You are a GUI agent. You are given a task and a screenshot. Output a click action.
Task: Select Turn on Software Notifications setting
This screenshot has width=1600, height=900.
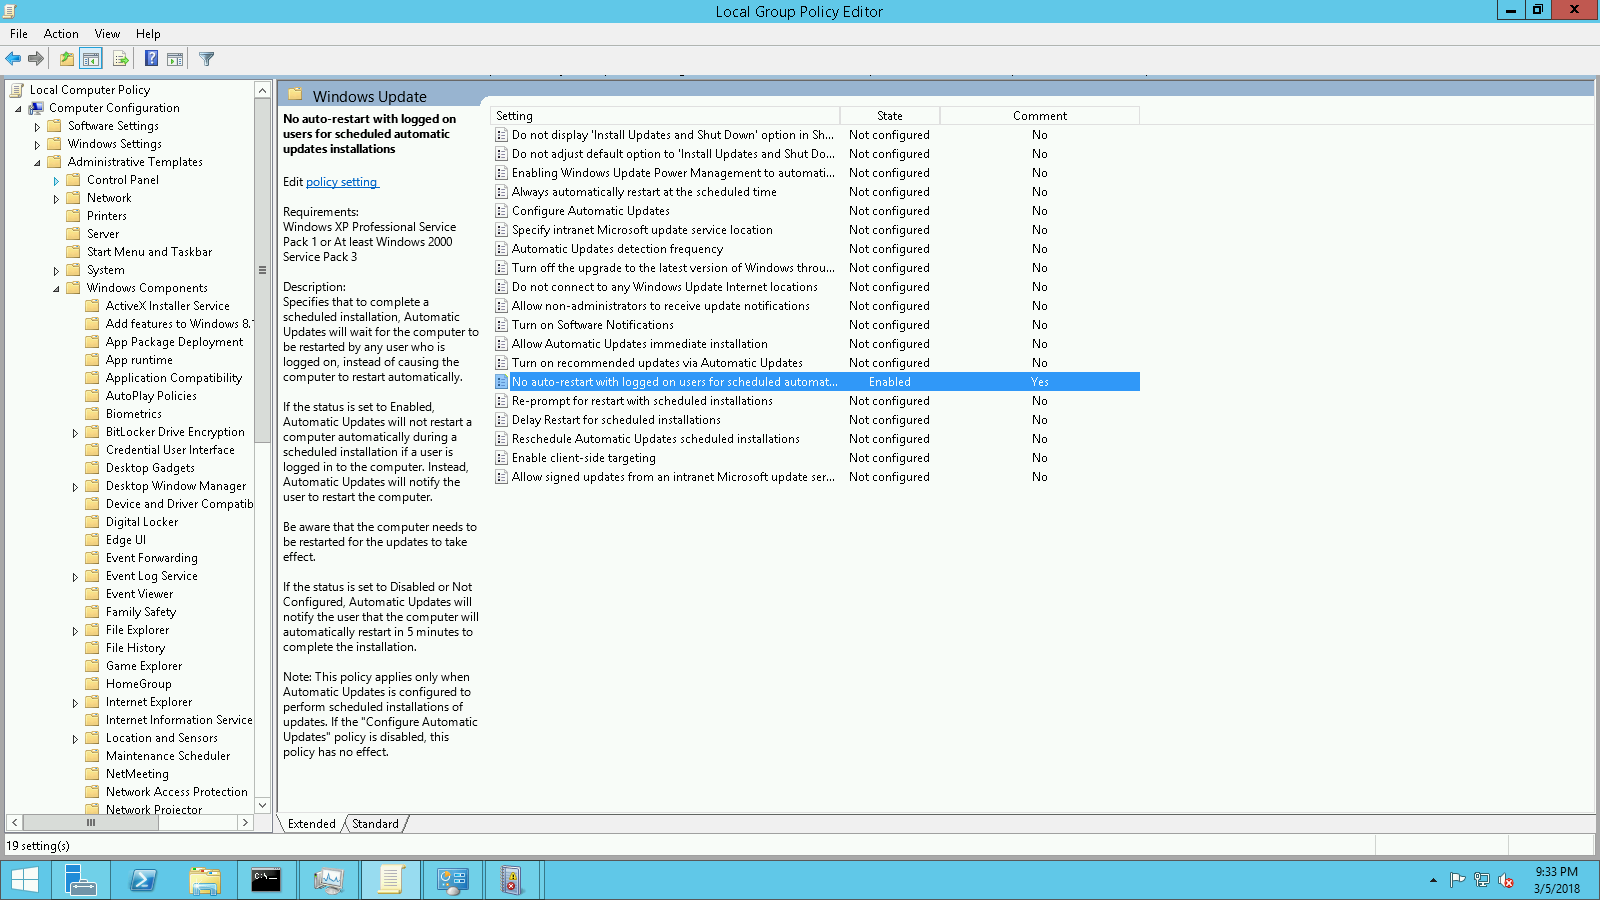593,325
